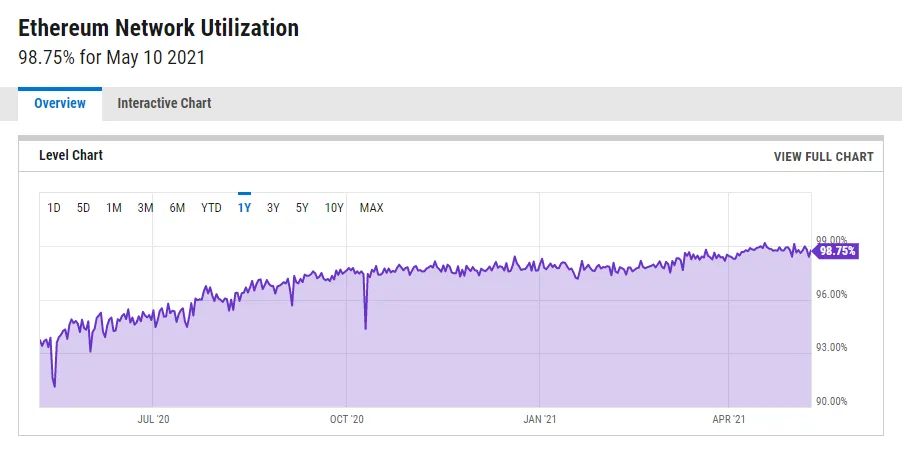Select the active 1Y range

244,208
